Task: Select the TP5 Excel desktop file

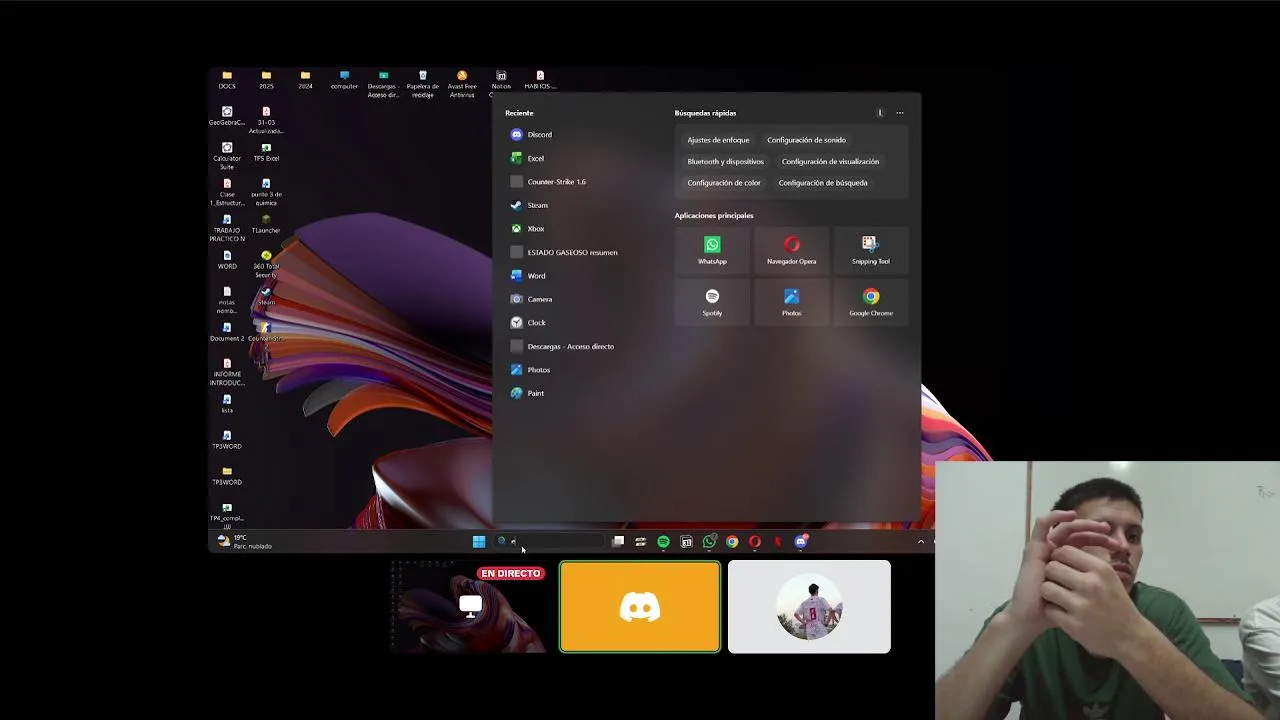Action: (266, 152)
